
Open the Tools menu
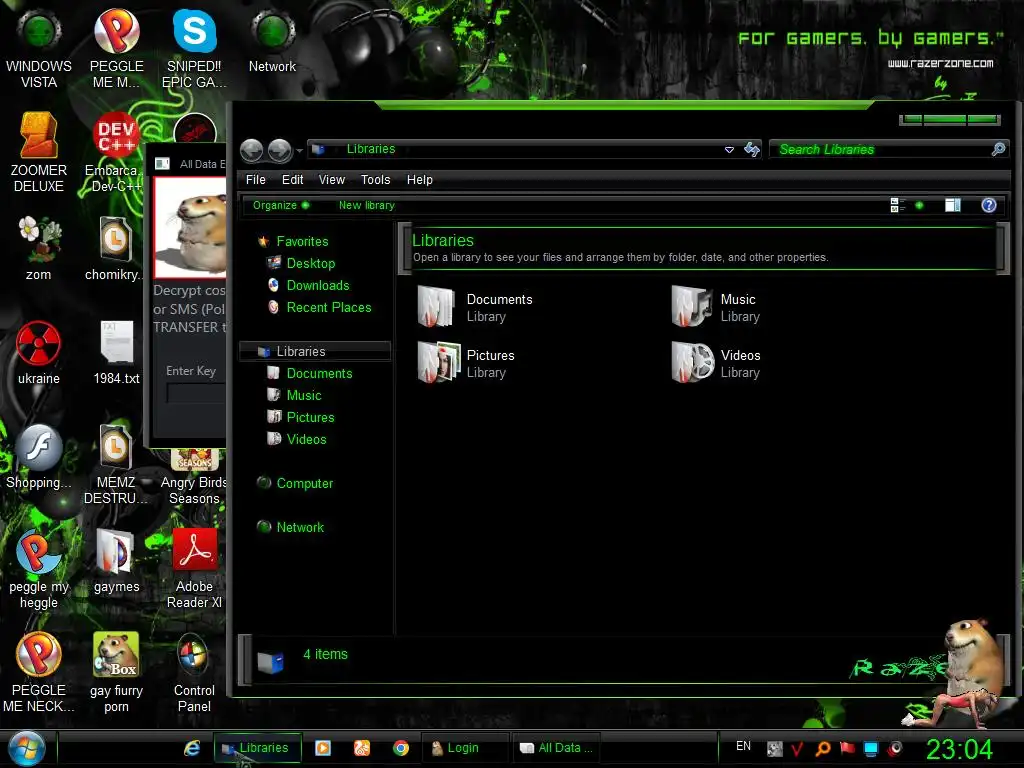pos(375,180)
